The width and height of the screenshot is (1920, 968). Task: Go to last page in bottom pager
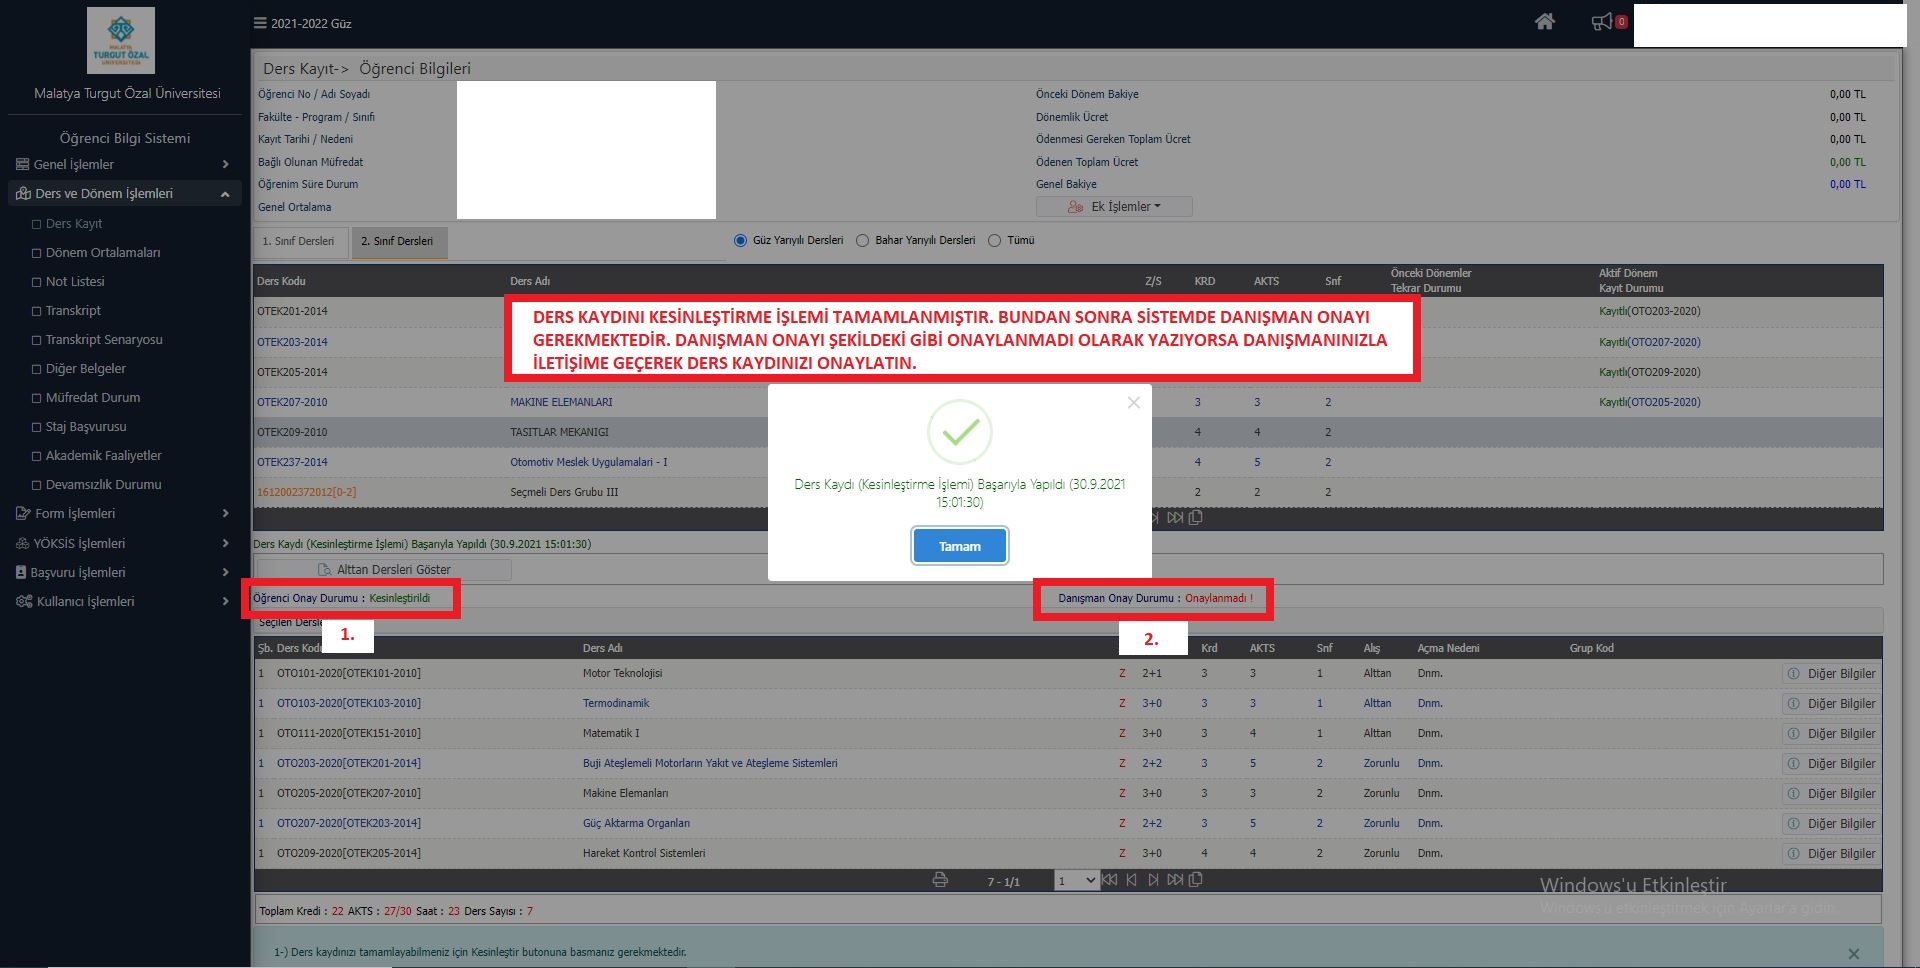coord(1175,880)
